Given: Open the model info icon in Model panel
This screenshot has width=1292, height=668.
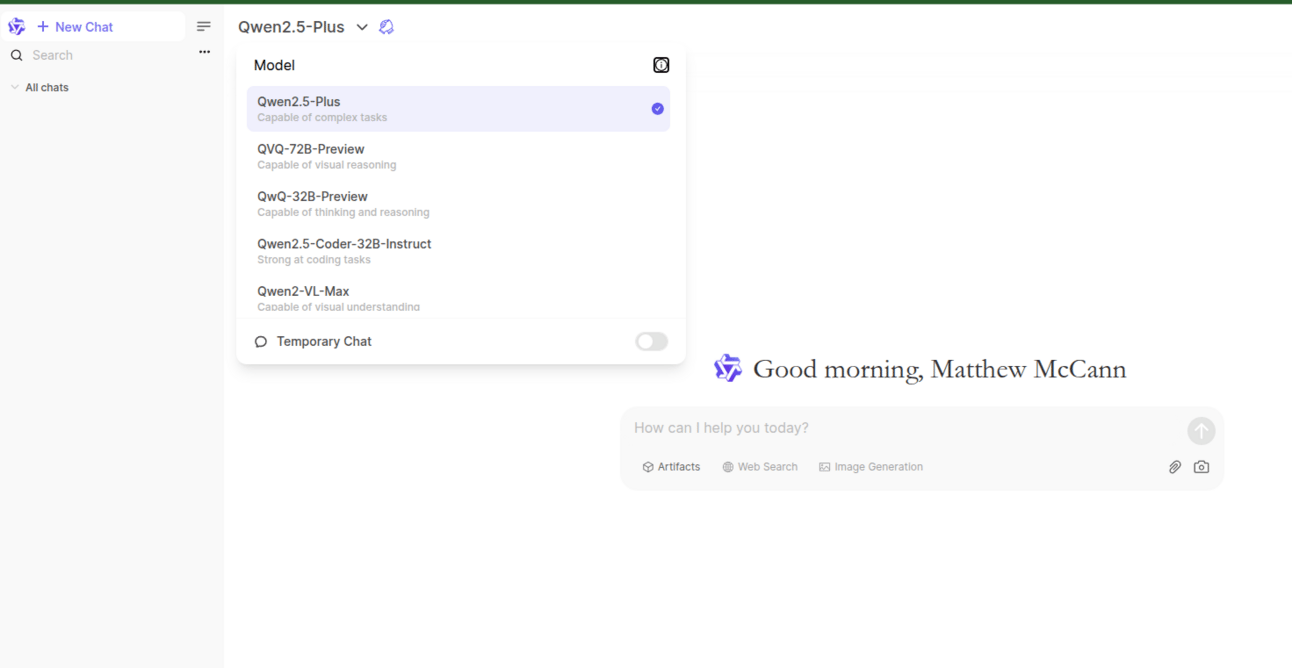Looking at the screenshot, I should (661, 65).
